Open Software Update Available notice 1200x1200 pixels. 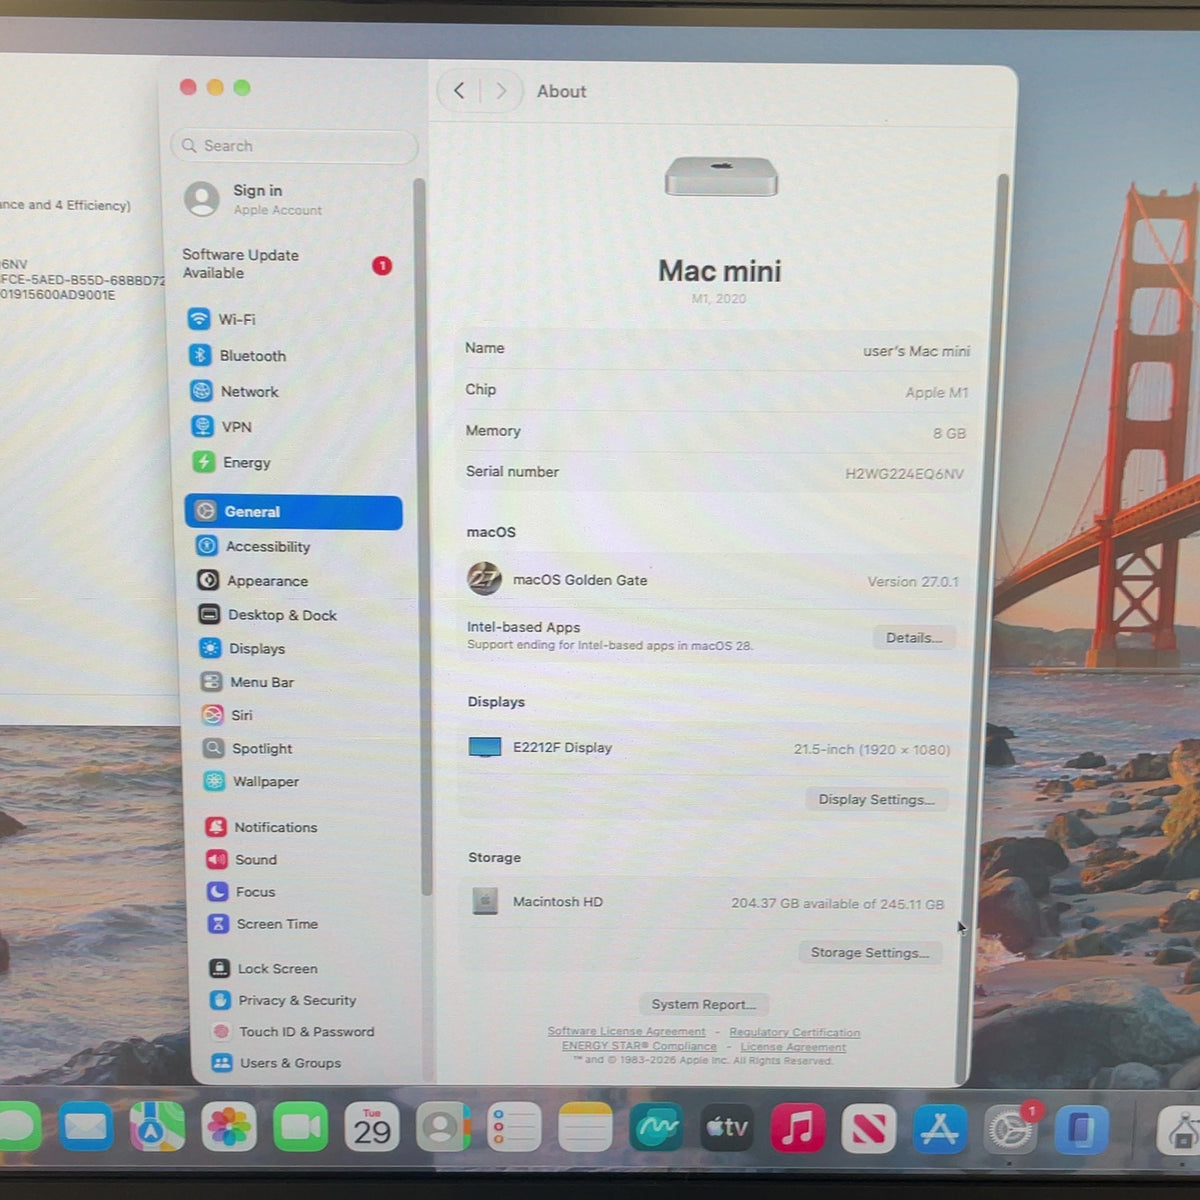coord(287,264)
